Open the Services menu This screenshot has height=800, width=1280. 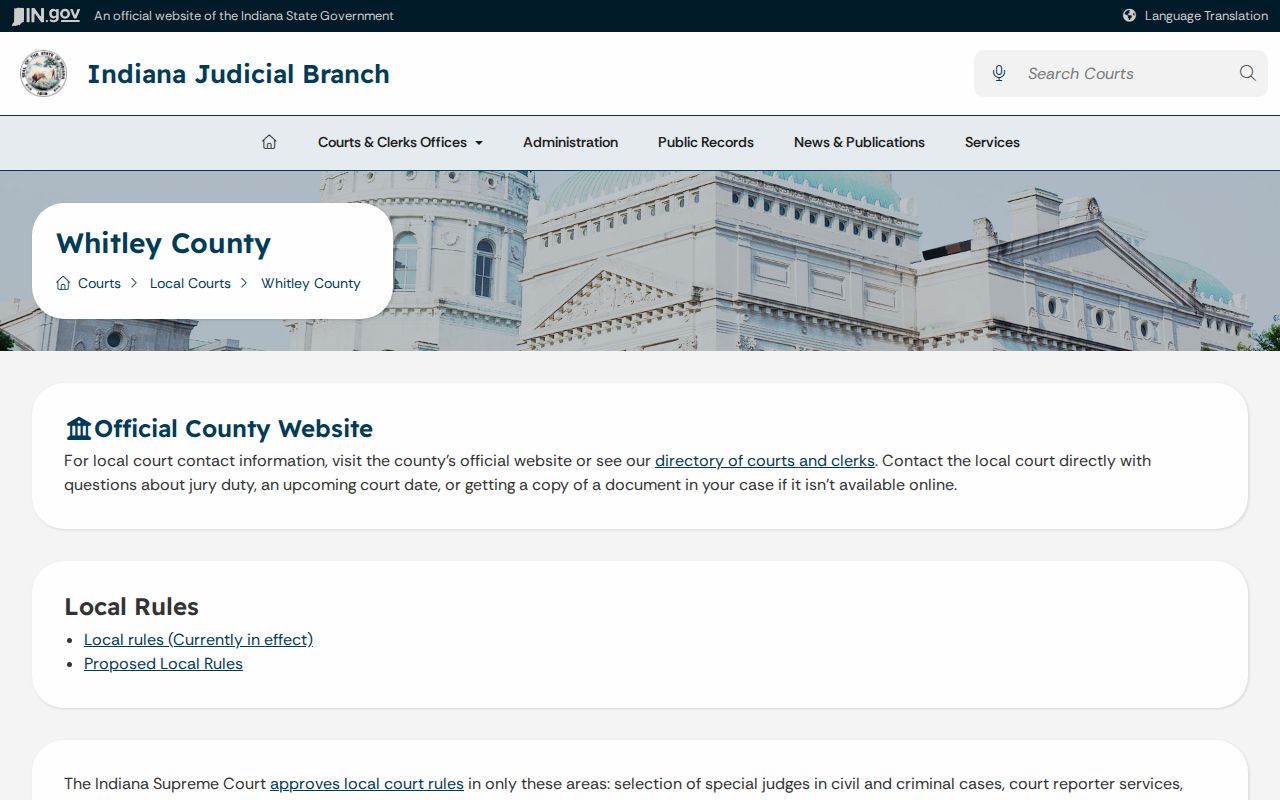[992, 142]
